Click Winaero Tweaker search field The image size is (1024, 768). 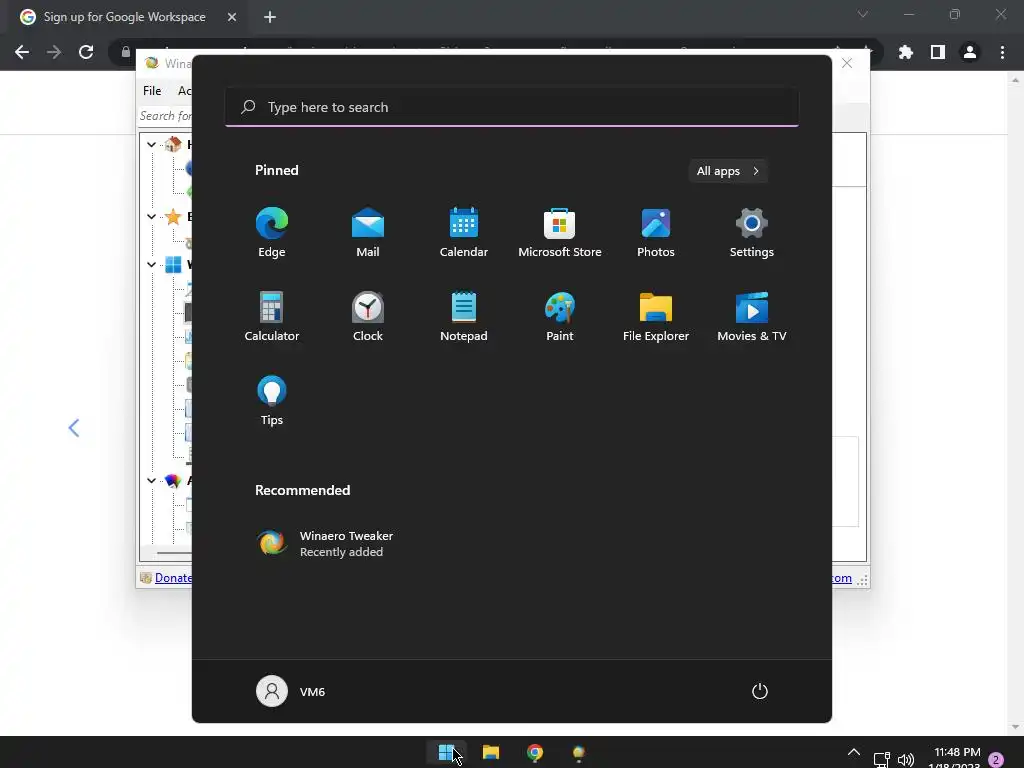coord(166,116)
